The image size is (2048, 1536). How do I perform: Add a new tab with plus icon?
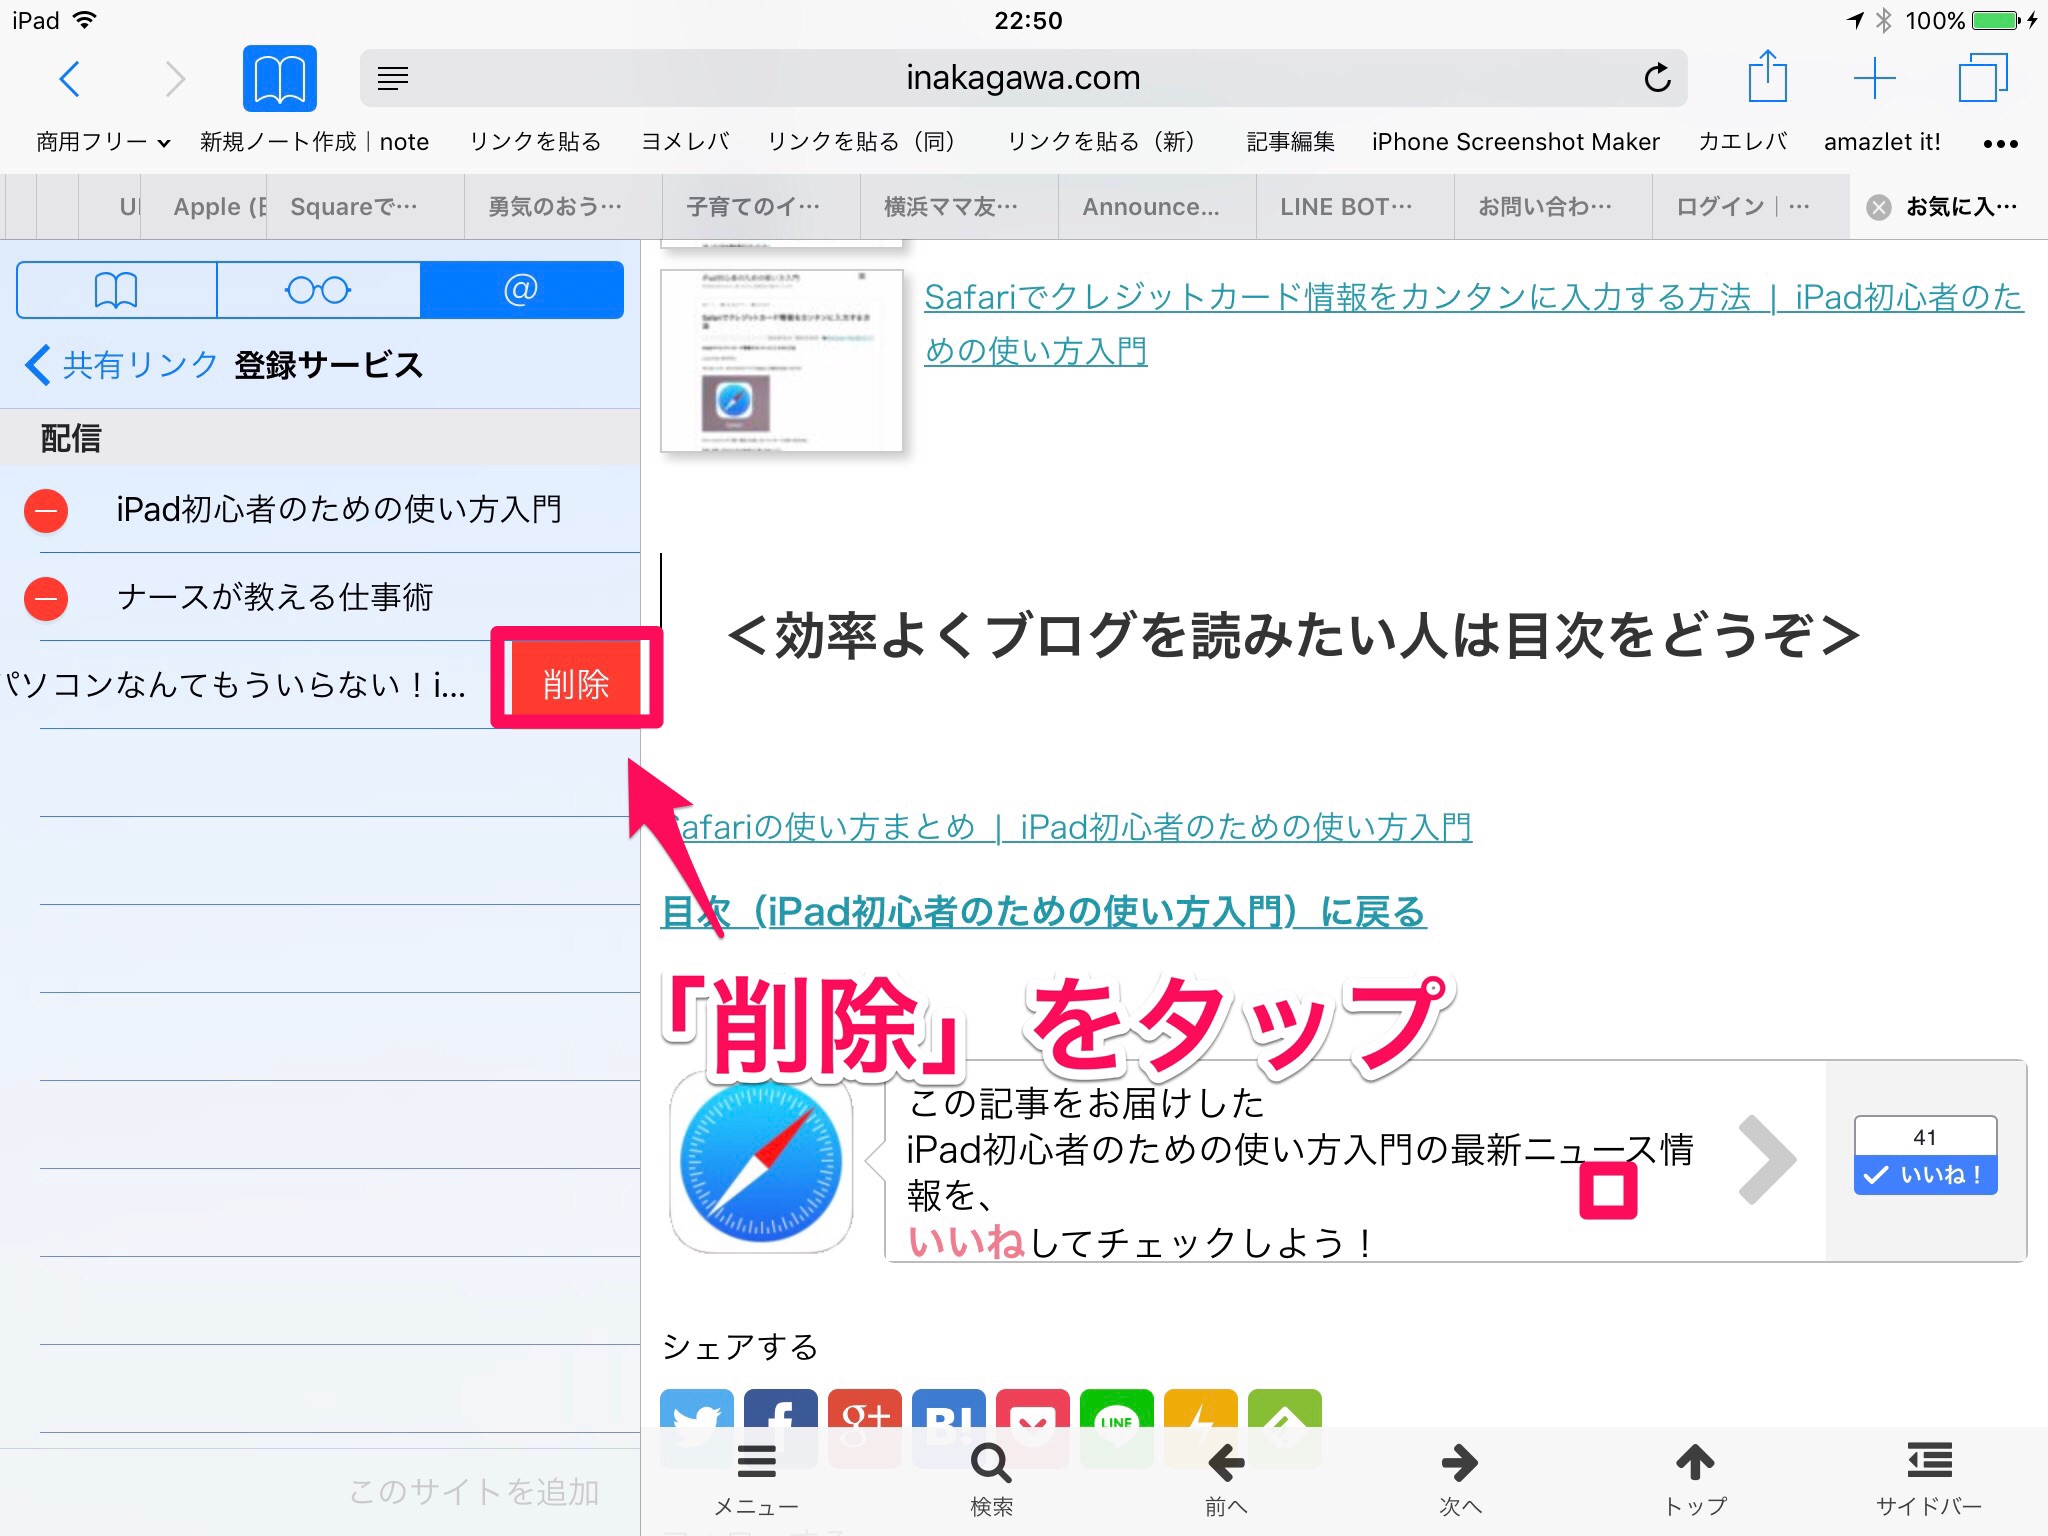(x=1874, y=78)
